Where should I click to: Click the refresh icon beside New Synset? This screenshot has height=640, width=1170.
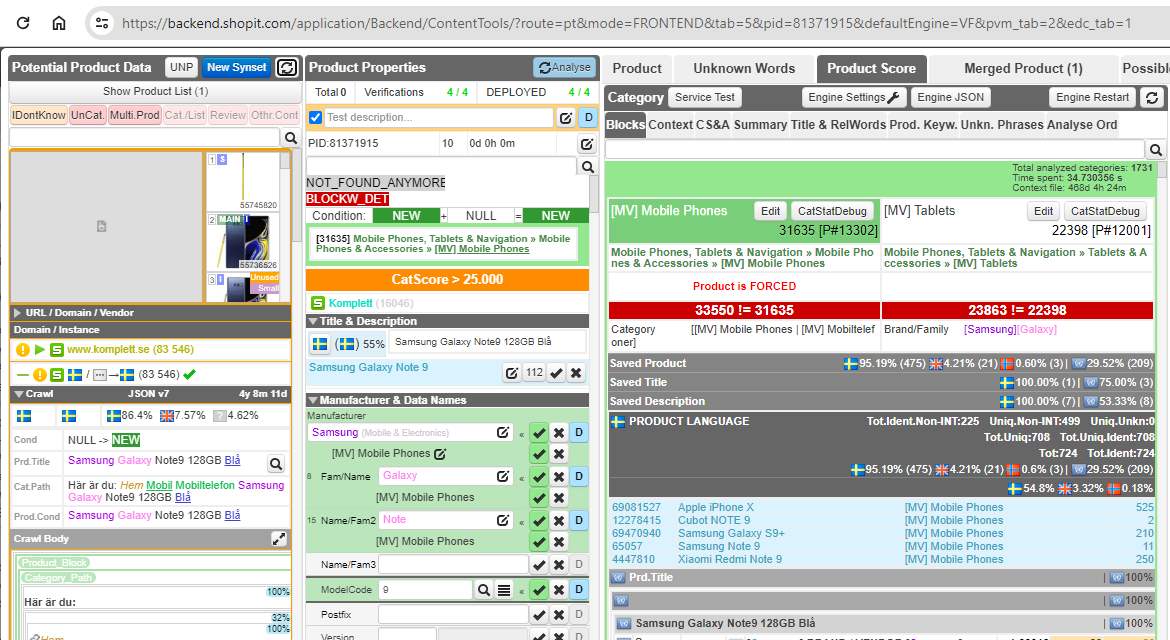point(287,68)
